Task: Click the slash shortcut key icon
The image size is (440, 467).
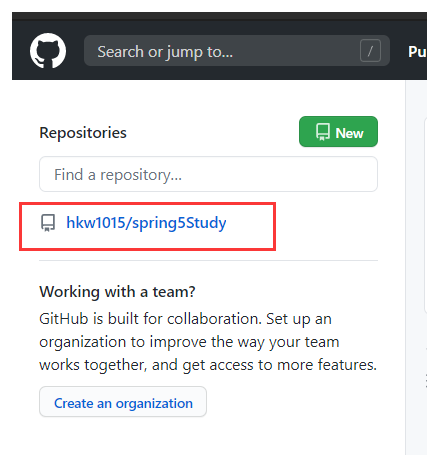Action: click(370, 51)
